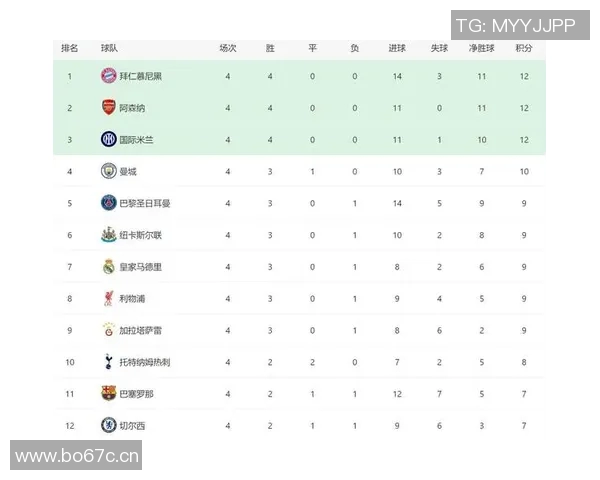Click the Tottenham Hotspur club crest
This screenshot has height=480, width=600.
(x=108, y=362)
